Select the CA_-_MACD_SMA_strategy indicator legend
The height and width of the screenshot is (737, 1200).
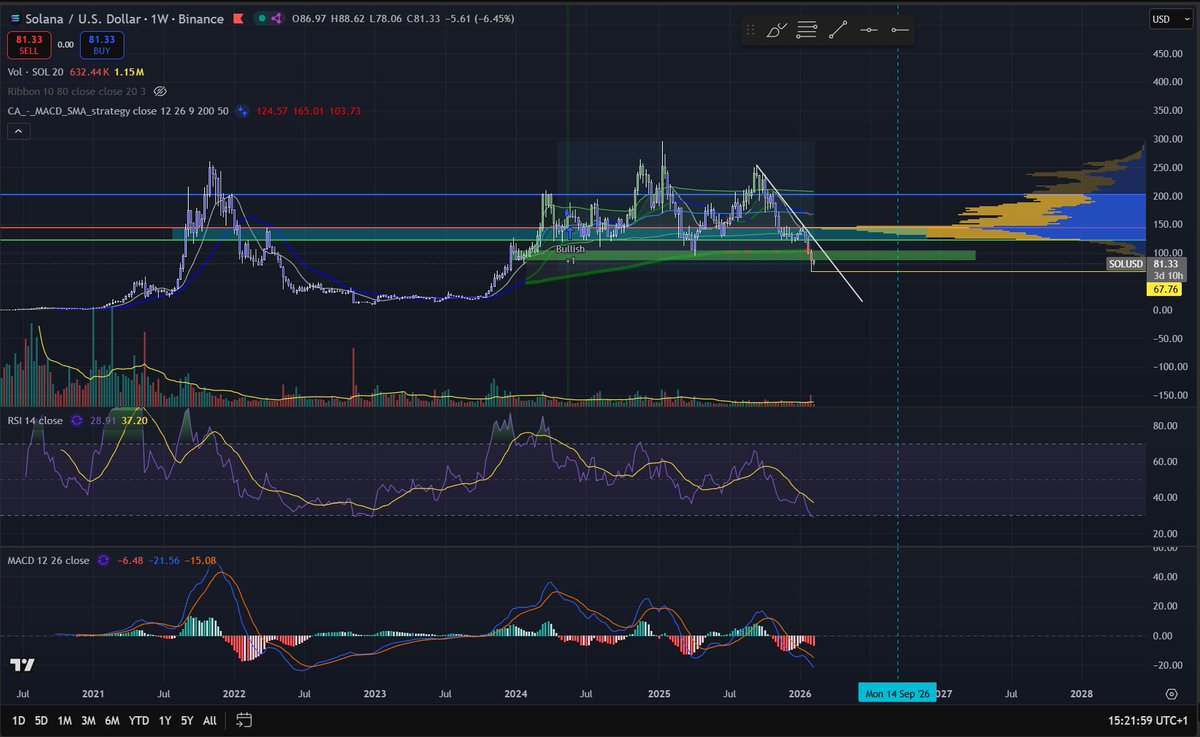pyautogui.click(x=118, y=111)
